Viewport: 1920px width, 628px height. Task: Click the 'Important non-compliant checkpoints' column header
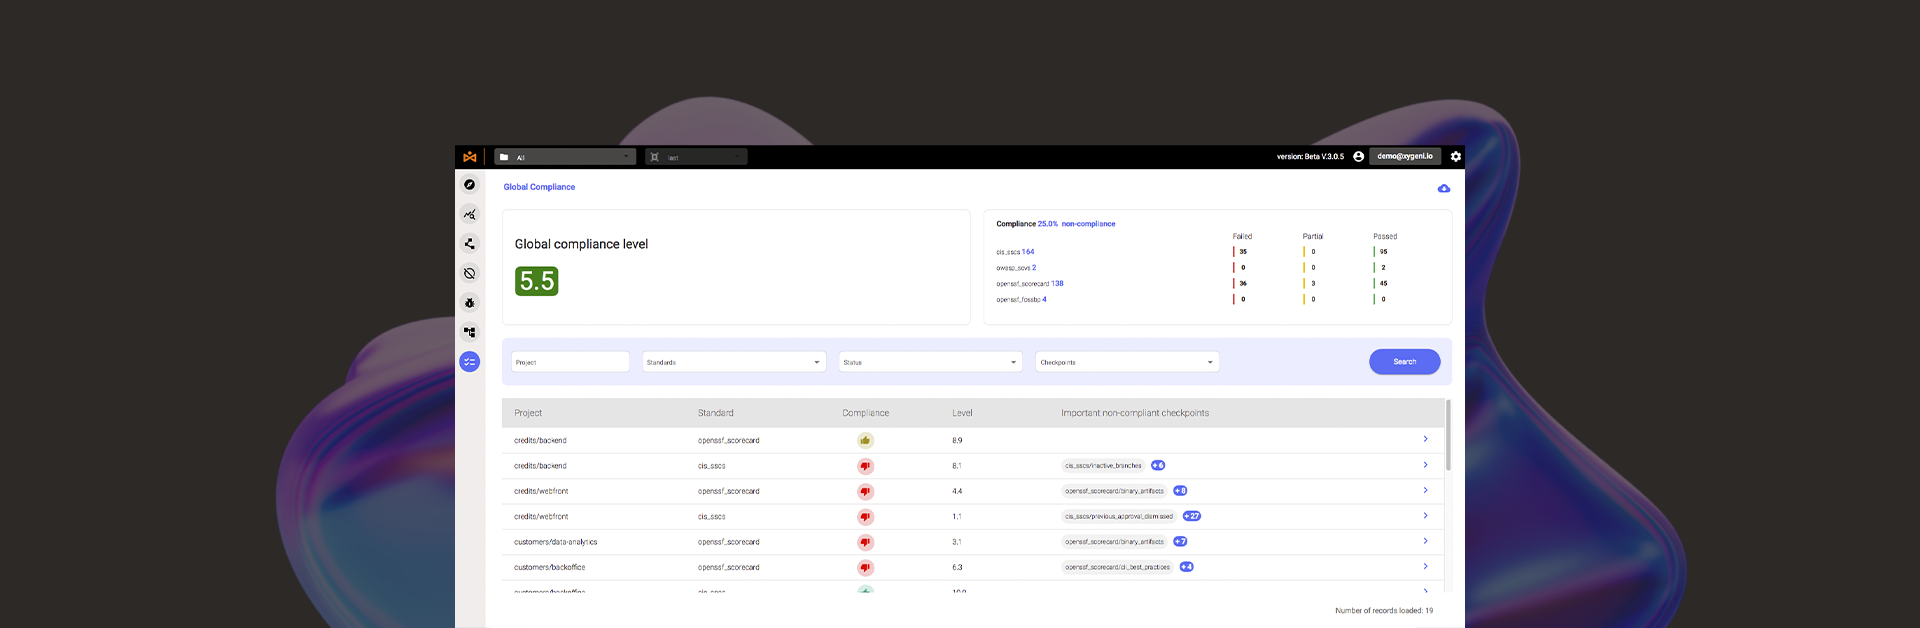[1135, 413]
